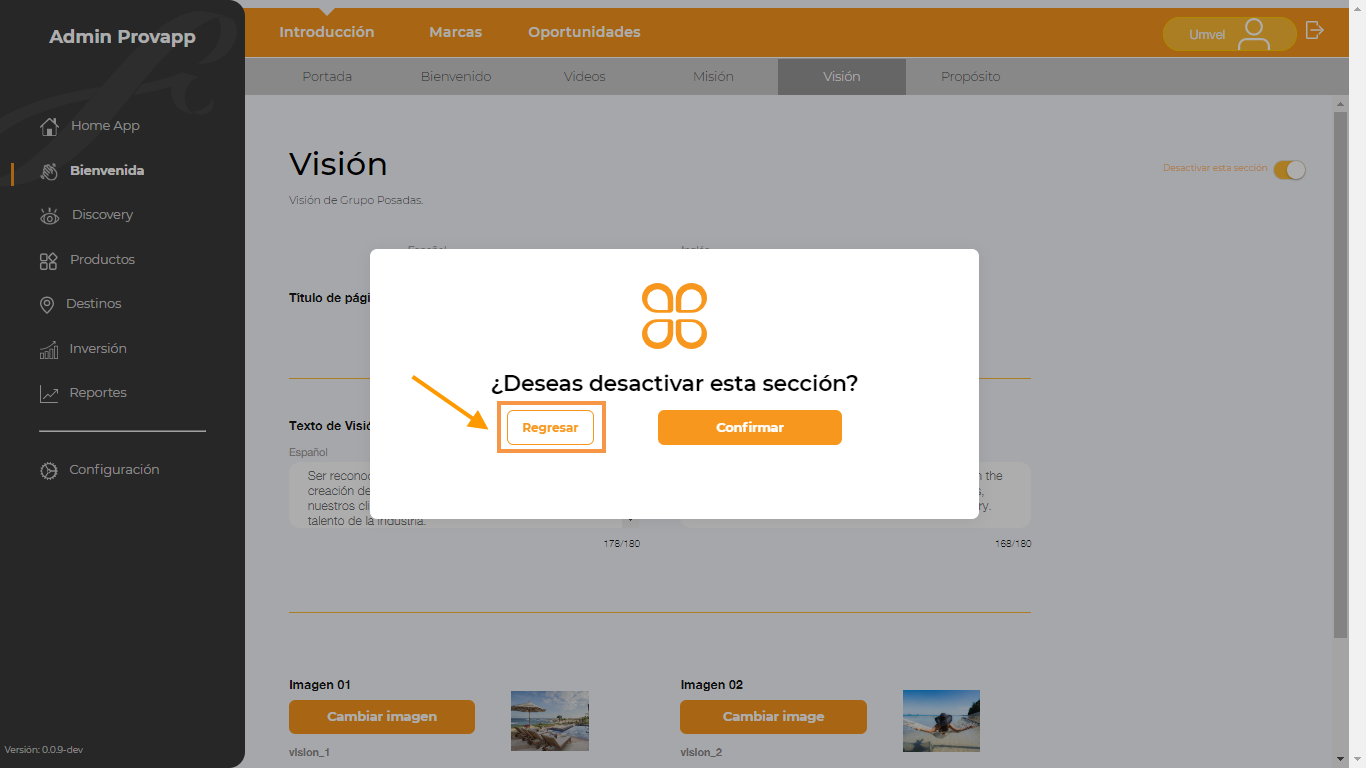Open Destinos label in sidebar

click(x=94, y=304)
